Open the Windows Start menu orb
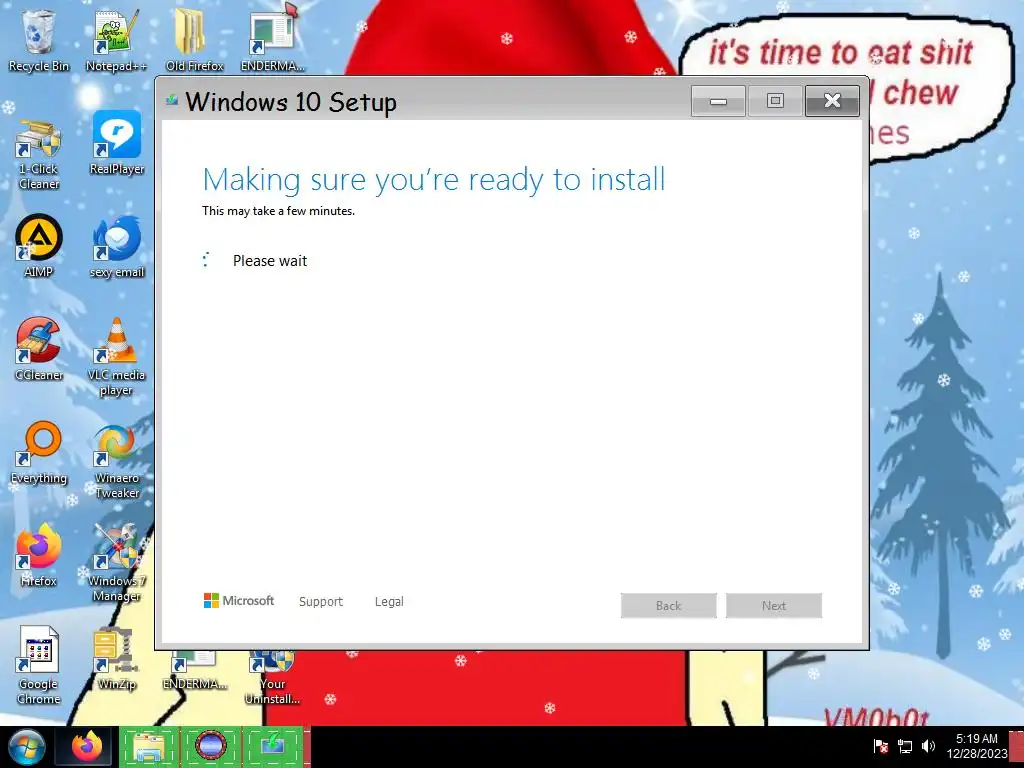The width and height of the screenshot is (1024, 768). pos(26,747)
